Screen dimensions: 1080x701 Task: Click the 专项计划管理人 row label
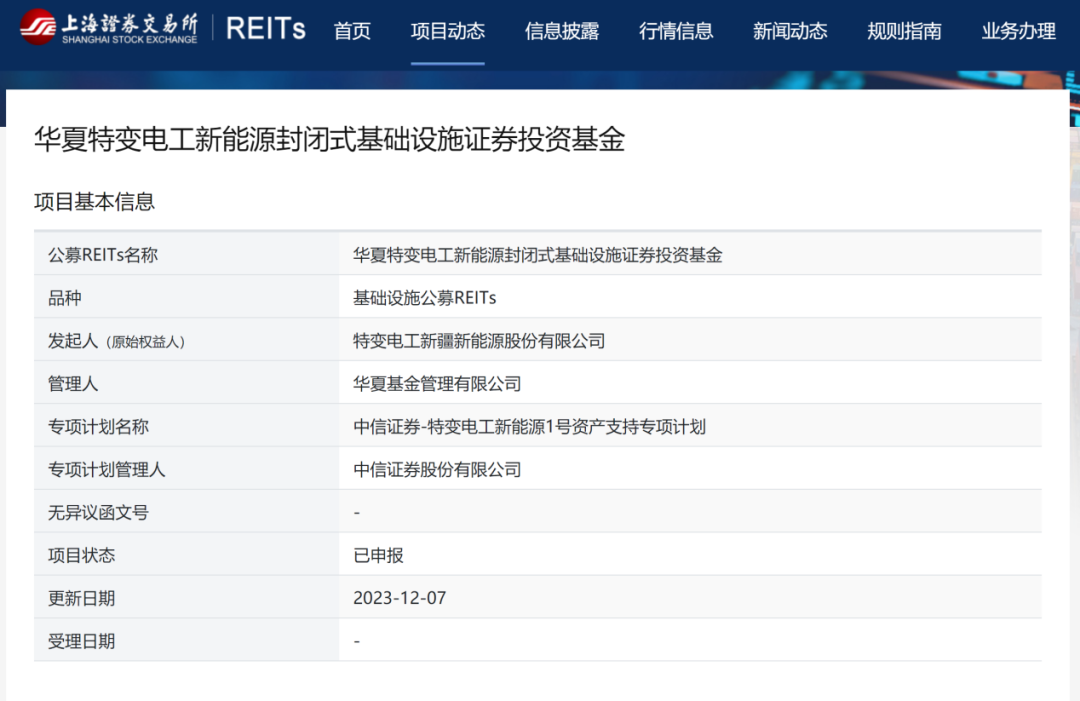pos(106,470)
